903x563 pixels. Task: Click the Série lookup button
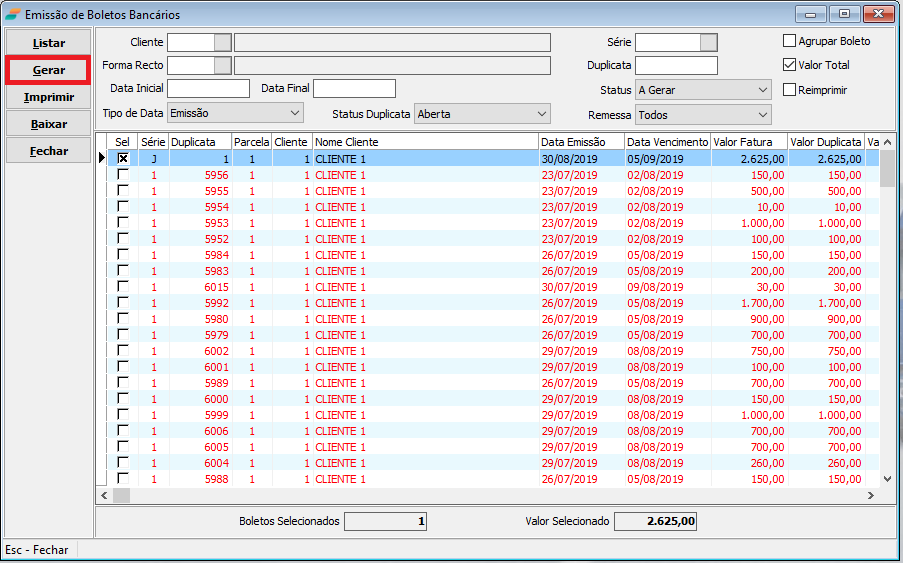coord(708,42)
